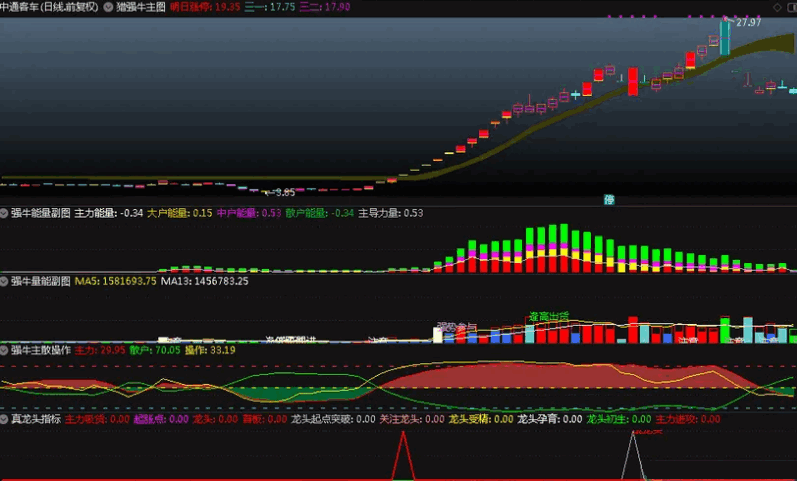The width and height of the screenshot is (797, 481).
Task: Click the 停 suspension marker icon
Action: (609, 200)
